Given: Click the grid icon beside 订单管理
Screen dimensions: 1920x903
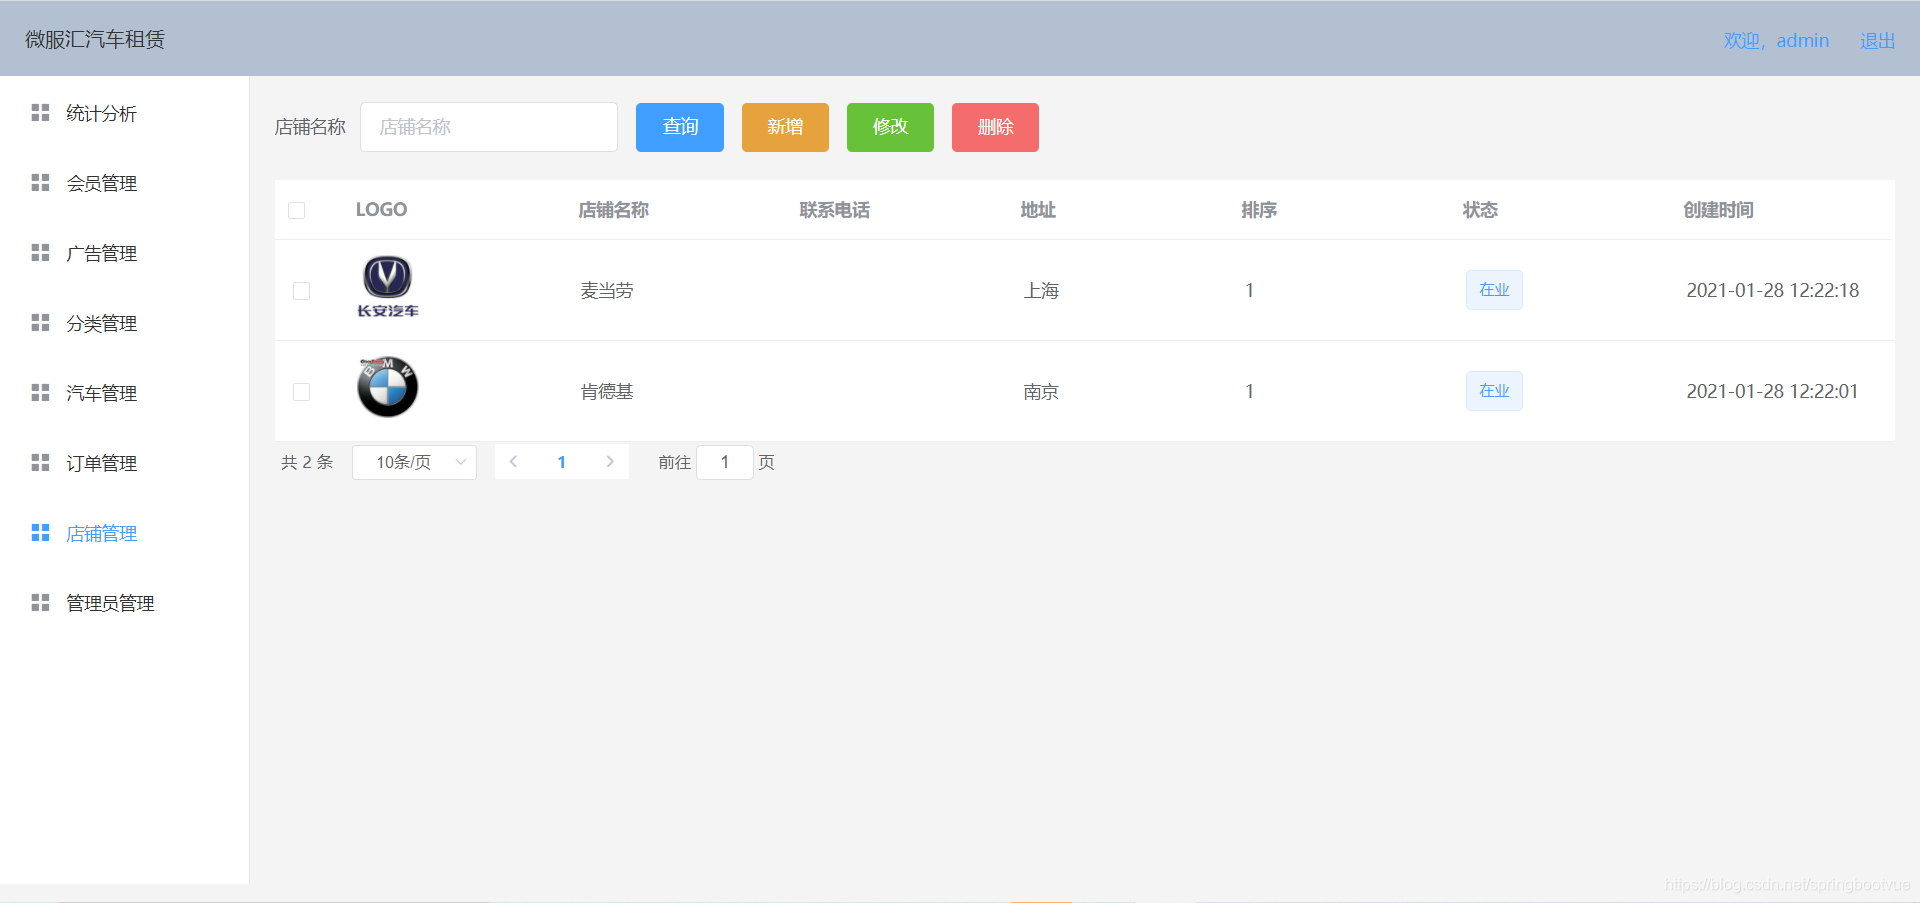Looking at the screenshot, I should (40, 463).
